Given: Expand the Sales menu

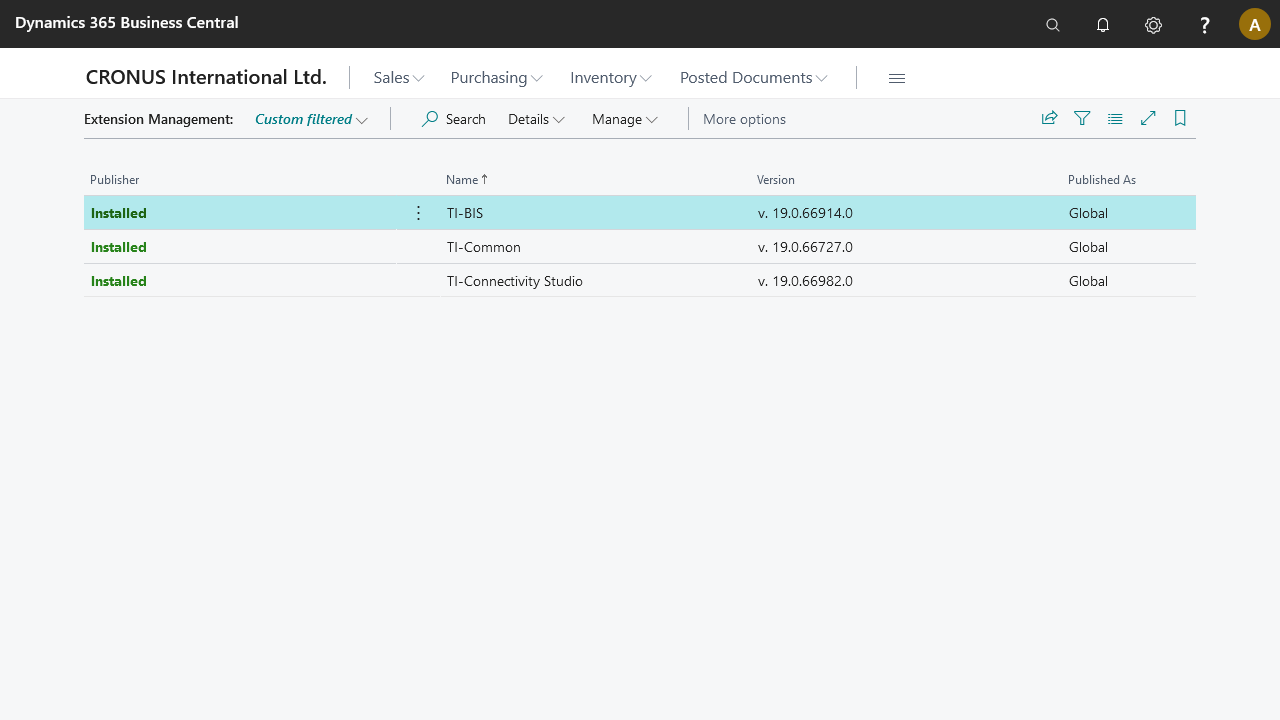Looking at the screenshot, I should pos(399,78).
